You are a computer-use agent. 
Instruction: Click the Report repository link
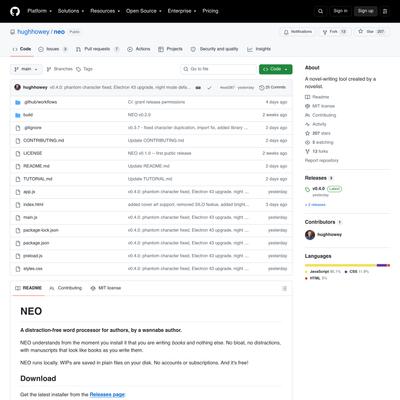pos(321,160)
